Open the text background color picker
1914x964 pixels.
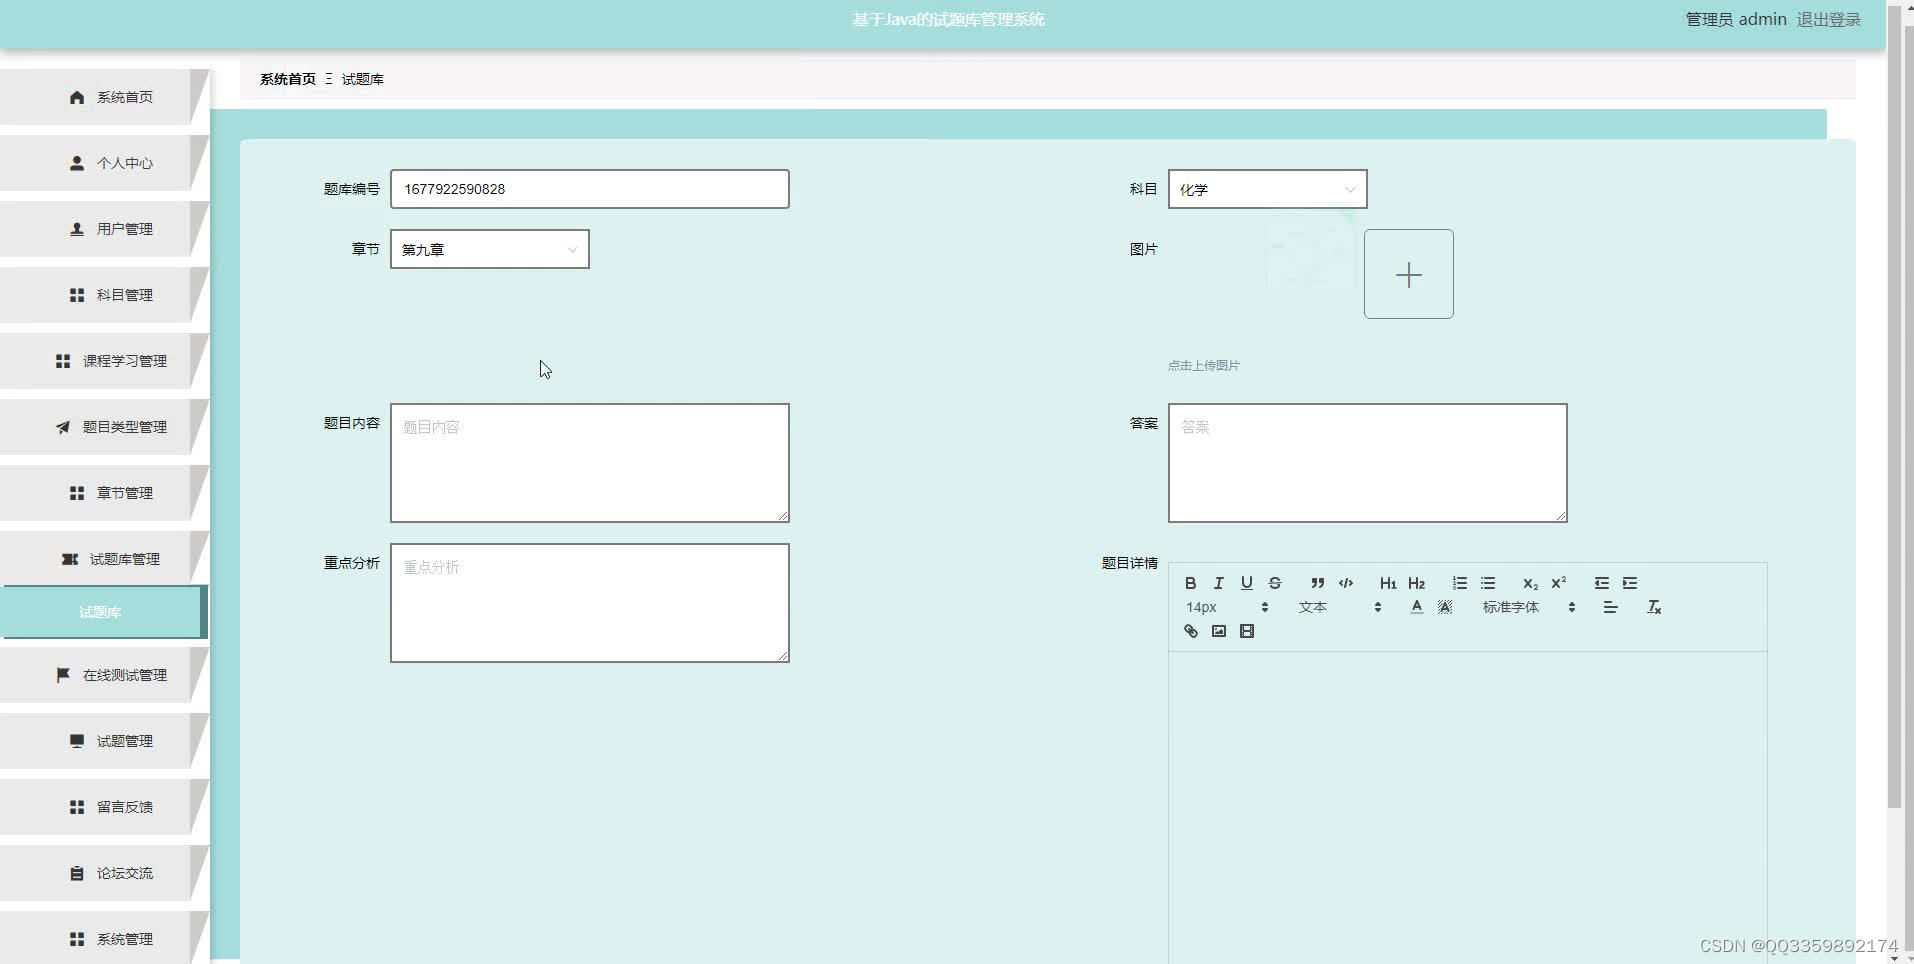click(1445, 607)
